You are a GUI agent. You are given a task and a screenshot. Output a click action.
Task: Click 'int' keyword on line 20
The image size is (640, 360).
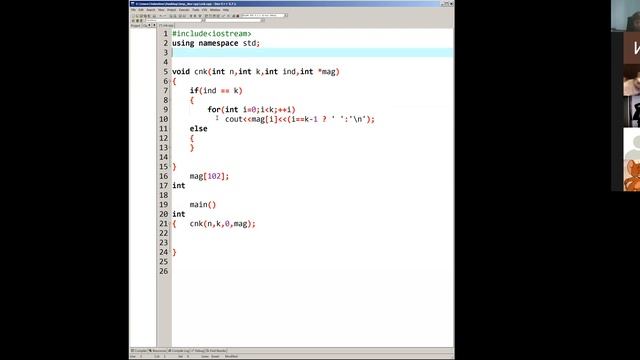[x=178, y=214]
